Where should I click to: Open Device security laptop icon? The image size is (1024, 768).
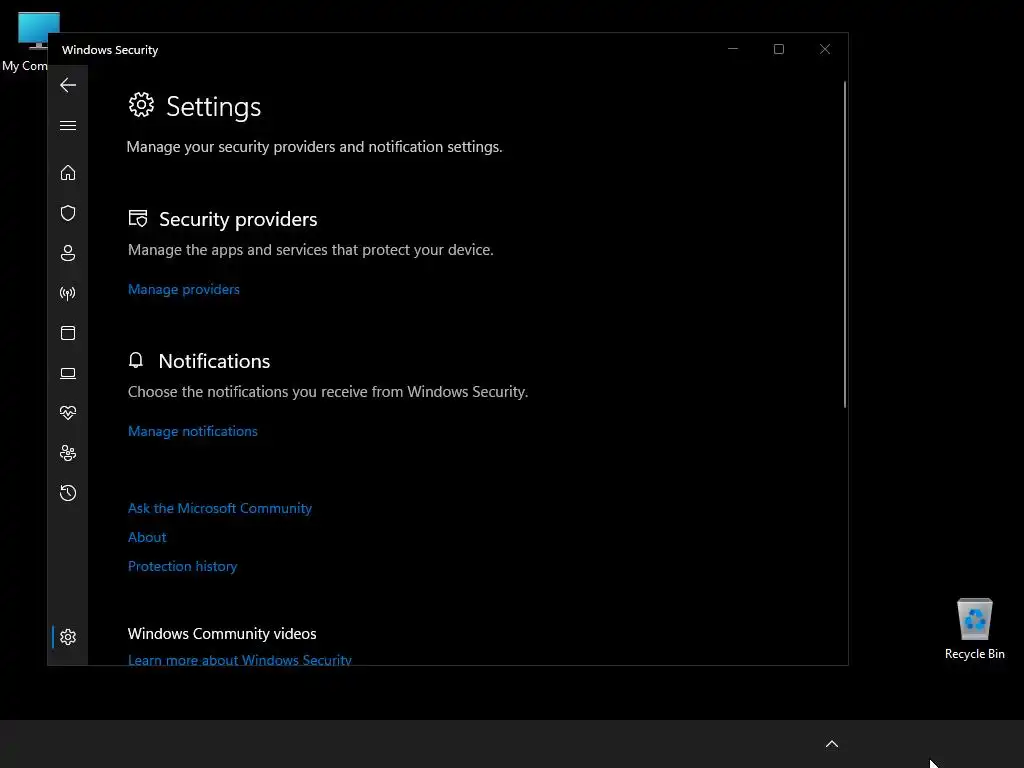[68, 373]
